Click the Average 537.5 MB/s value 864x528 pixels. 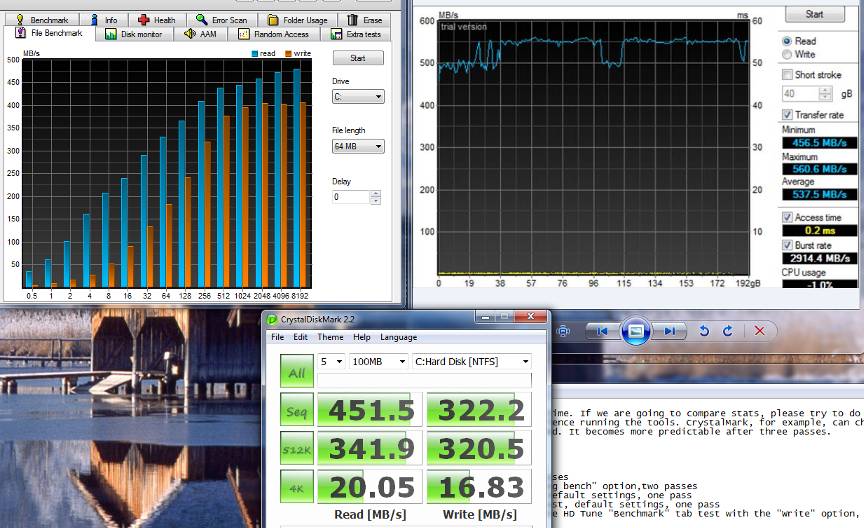pyautogui.click(x=819, y=195)
